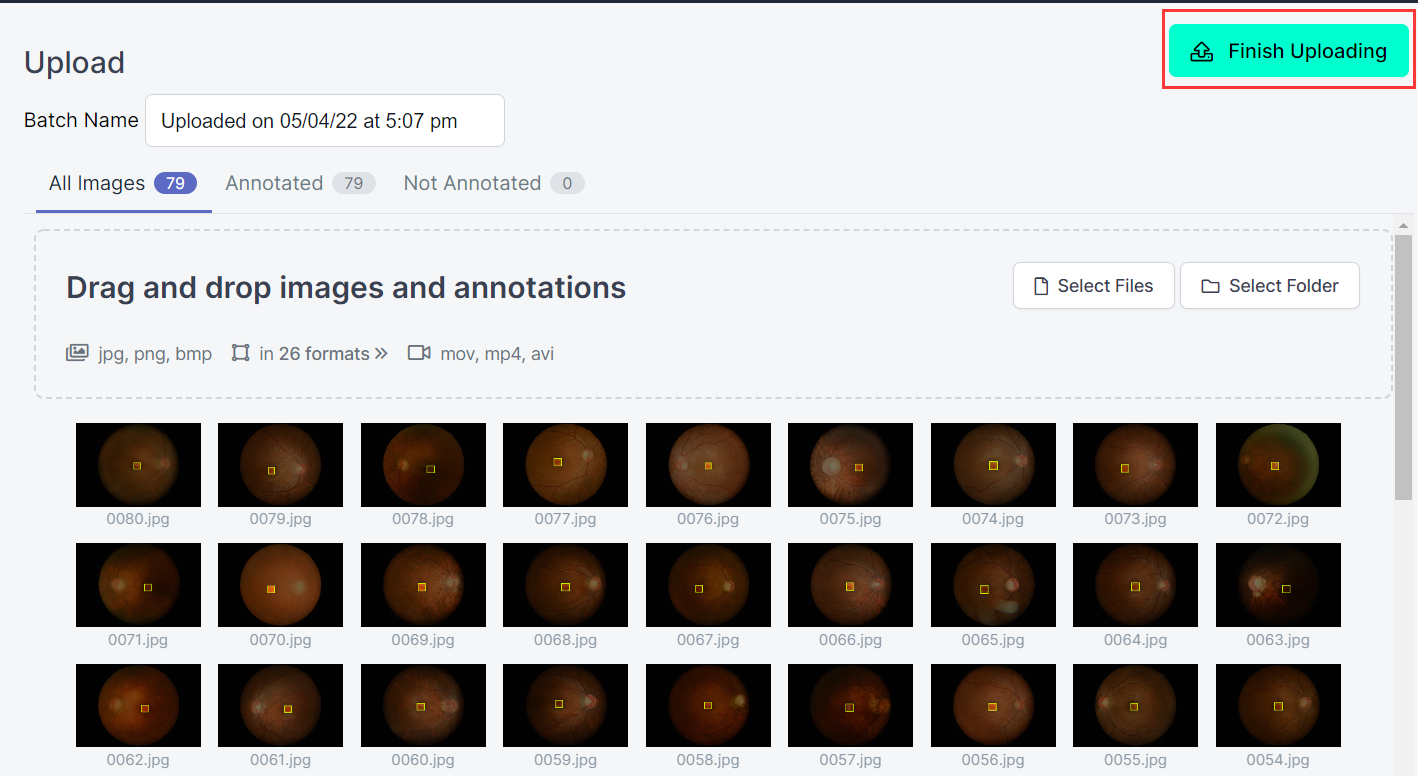
Task: Click the Upload page title
Action: pyautogui.click(x=74, y=63)
